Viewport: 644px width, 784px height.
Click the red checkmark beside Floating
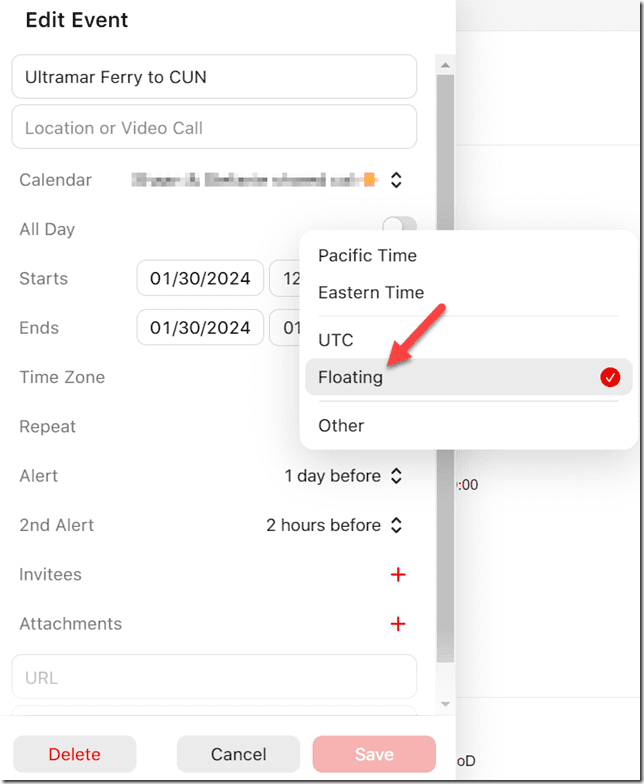point(610,377)
